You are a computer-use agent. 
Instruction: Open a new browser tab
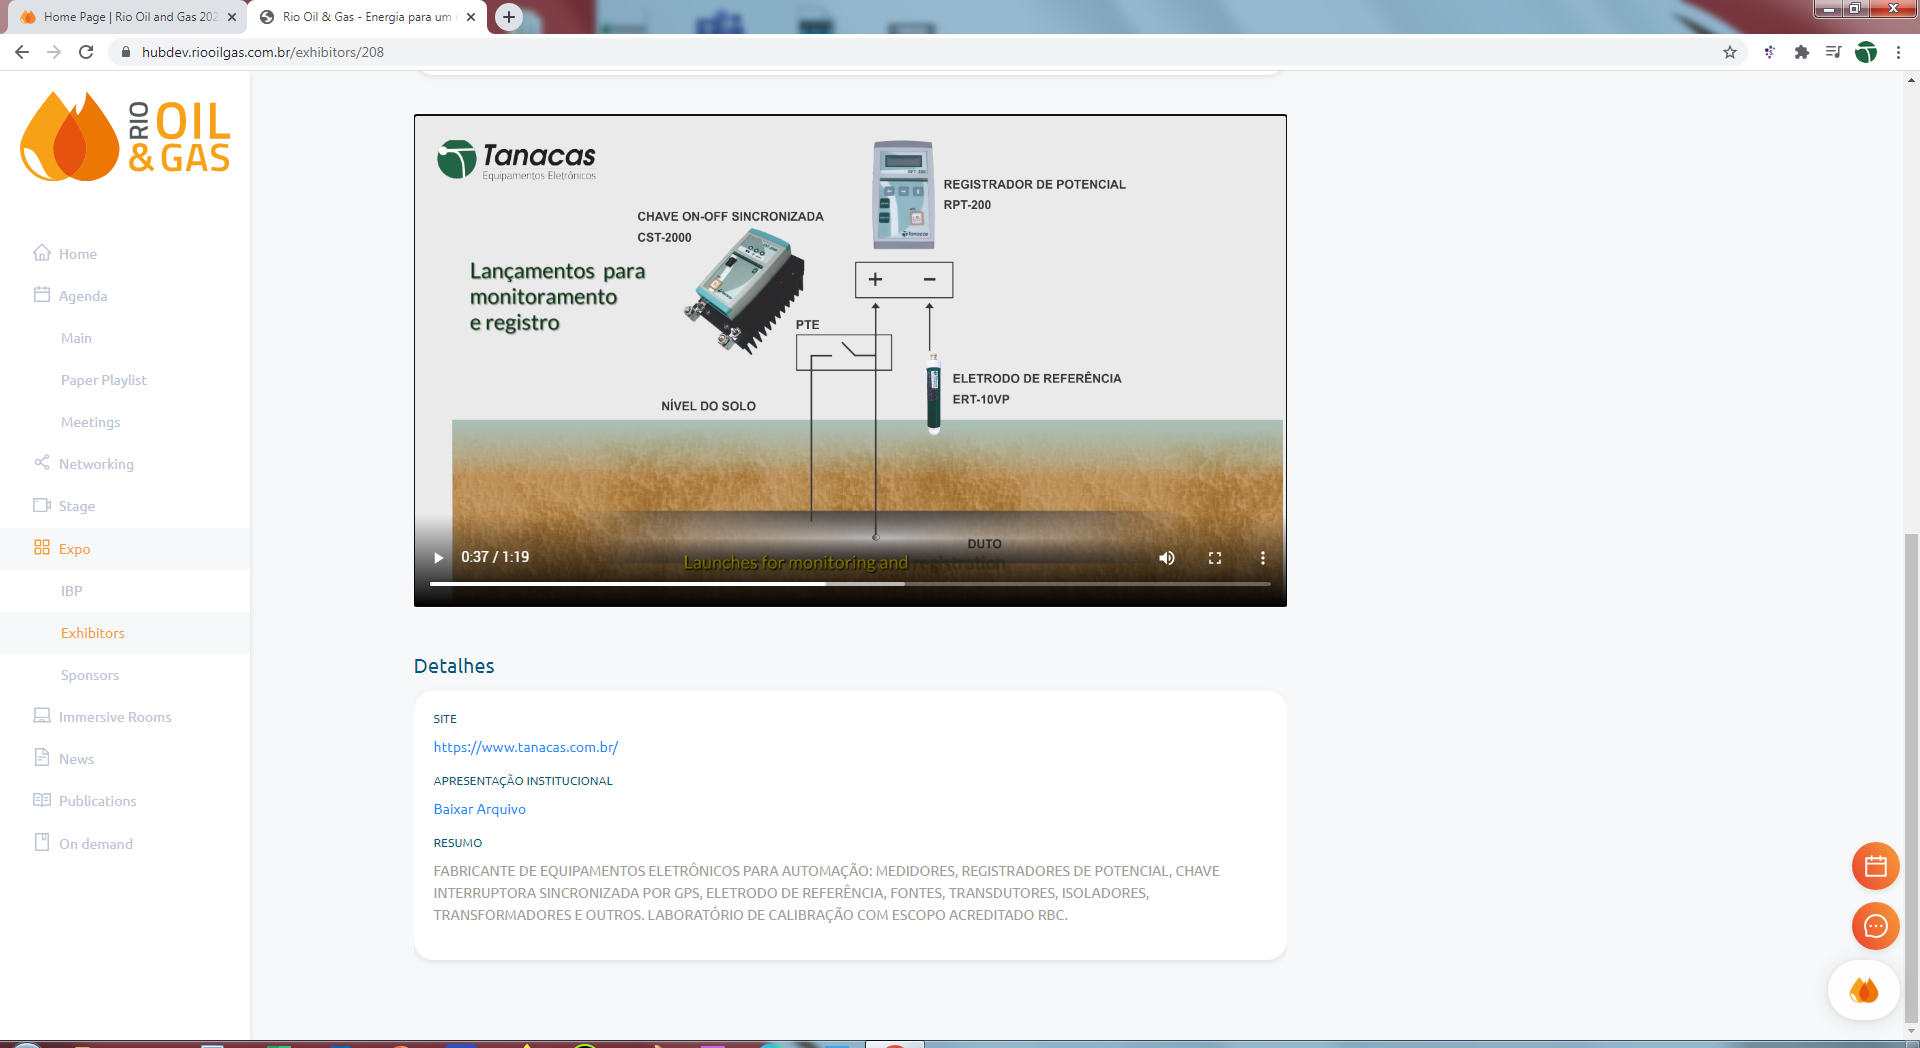509,17
